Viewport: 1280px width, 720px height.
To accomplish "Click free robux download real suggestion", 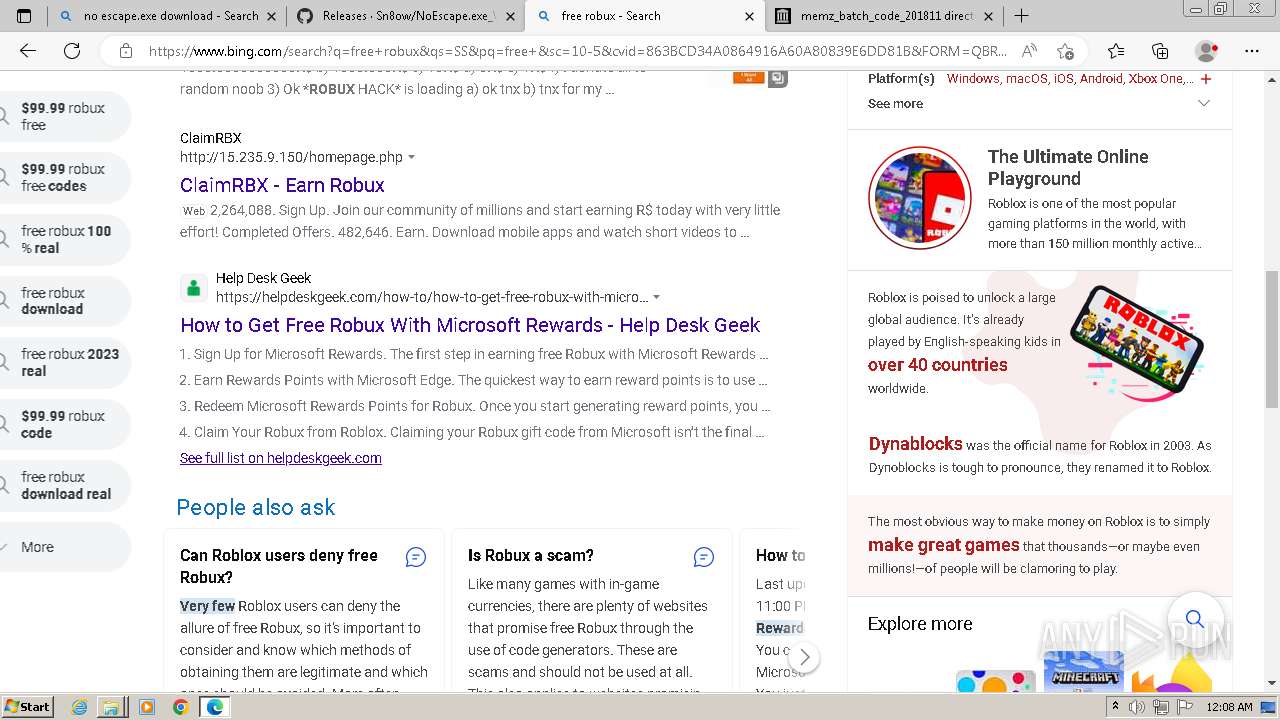I will 64,485.
